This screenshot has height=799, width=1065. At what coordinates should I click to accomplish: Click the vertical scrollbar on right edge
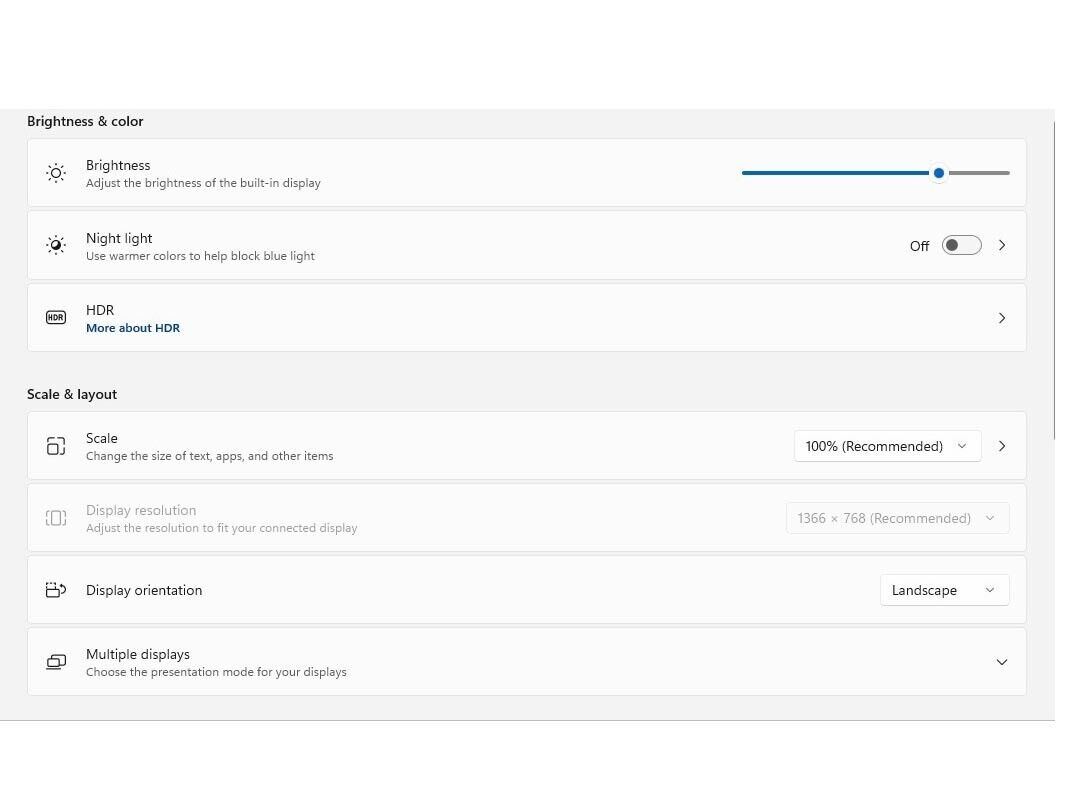coord(1055,280)
